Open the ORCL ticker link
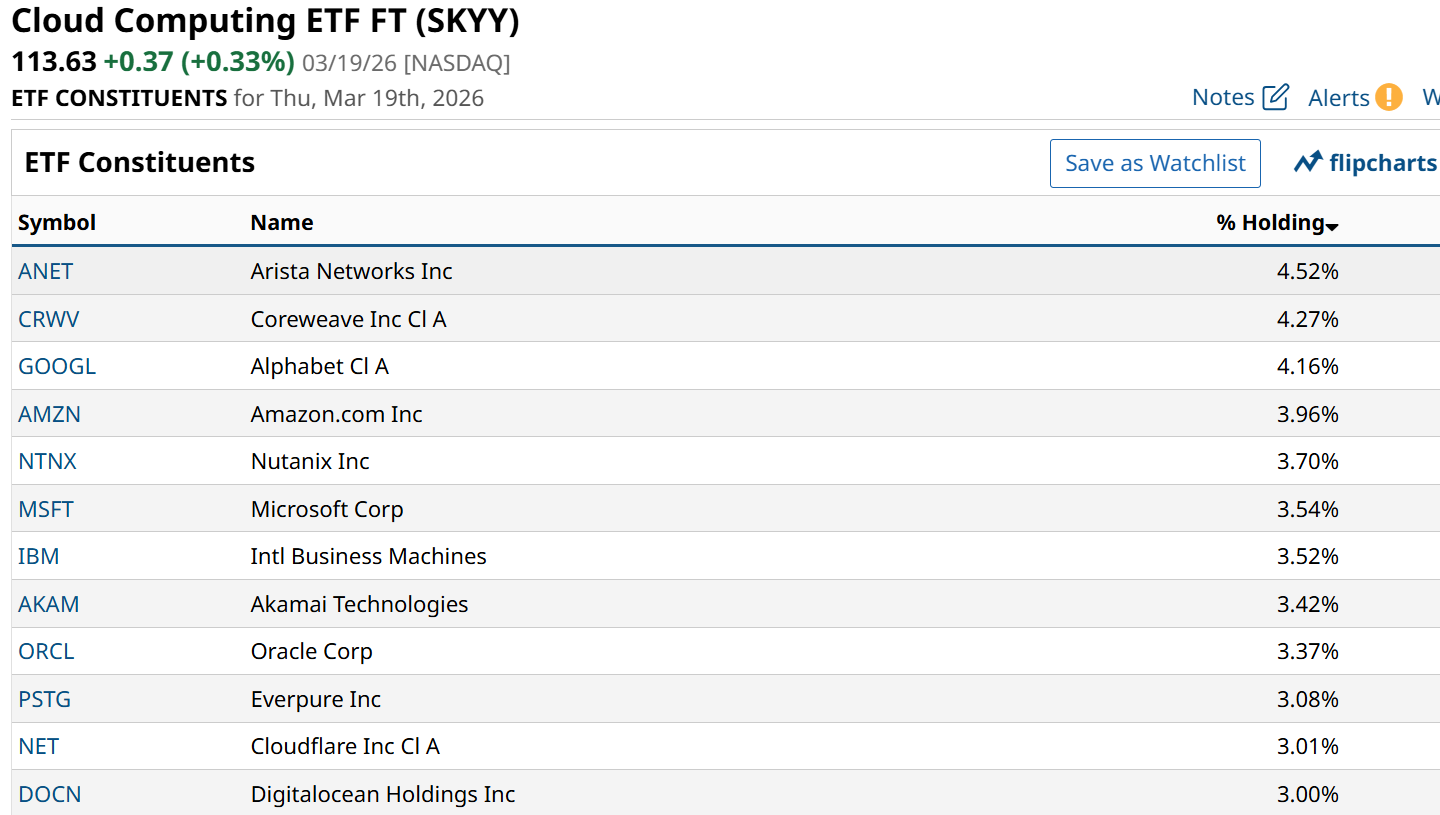1440x815 pixels. tap(46, 651)
